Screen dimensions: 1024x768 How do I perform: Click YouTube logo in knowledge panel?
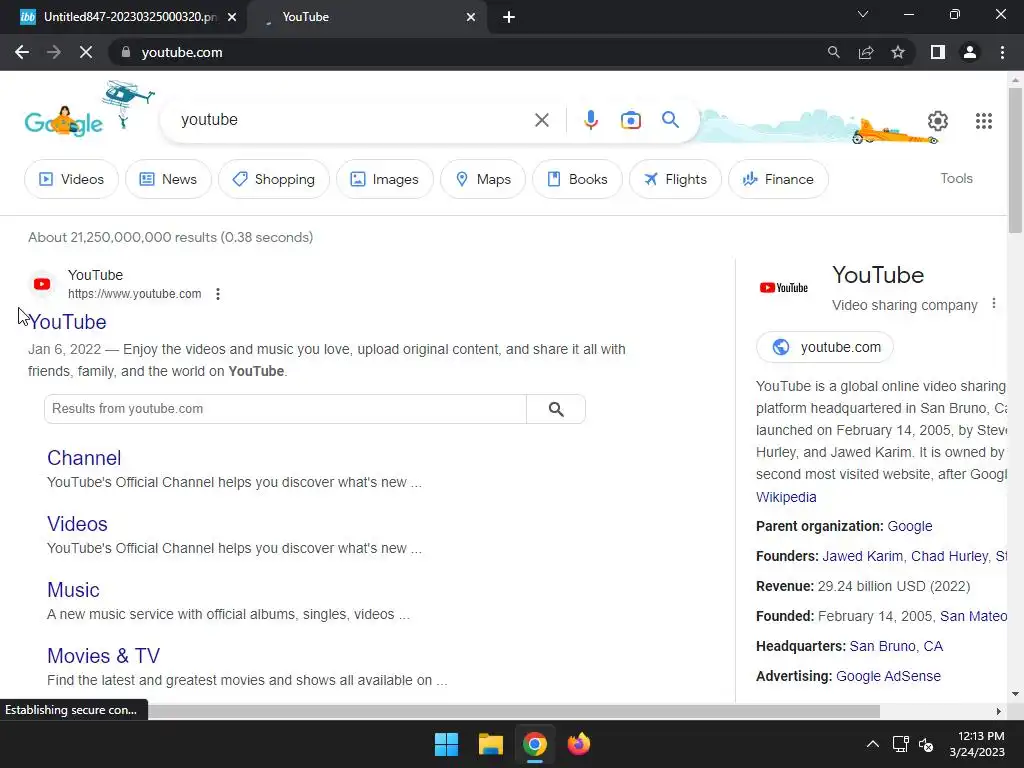point(784,287)
